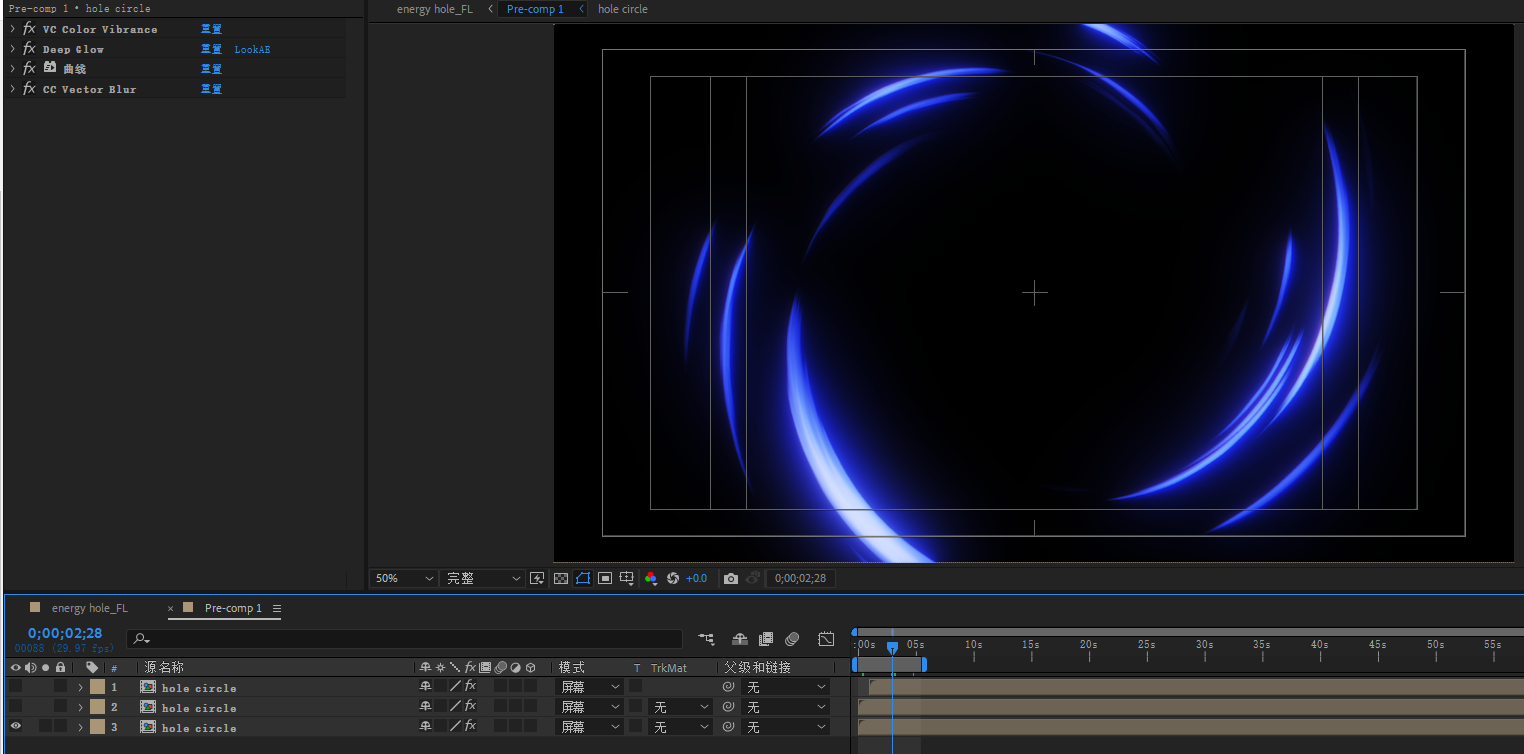Toggle the lock box on layer 2

pos(61,707)
